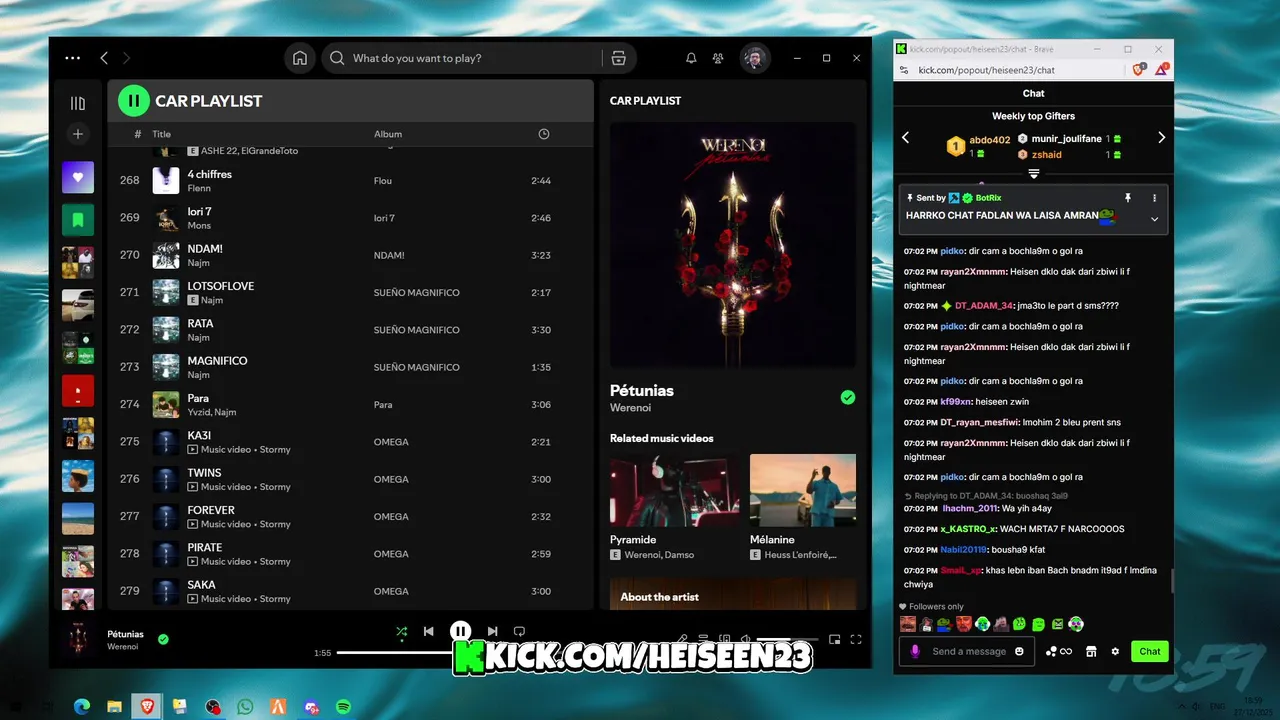Click Kick Send a message field
The height and width of the screenshot is (720, 1280).
[969, 651]
